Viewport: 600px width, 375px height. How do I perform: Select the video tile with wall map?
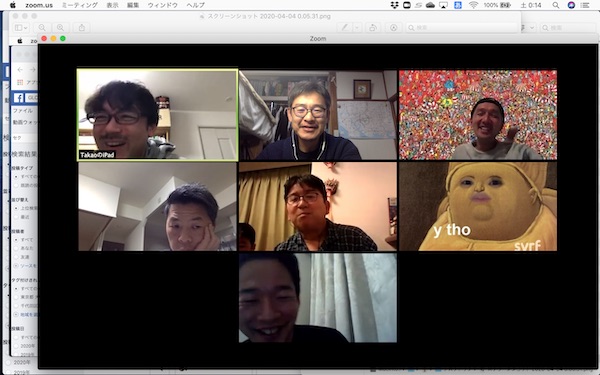pyautogui.click(x=318, y=115)
